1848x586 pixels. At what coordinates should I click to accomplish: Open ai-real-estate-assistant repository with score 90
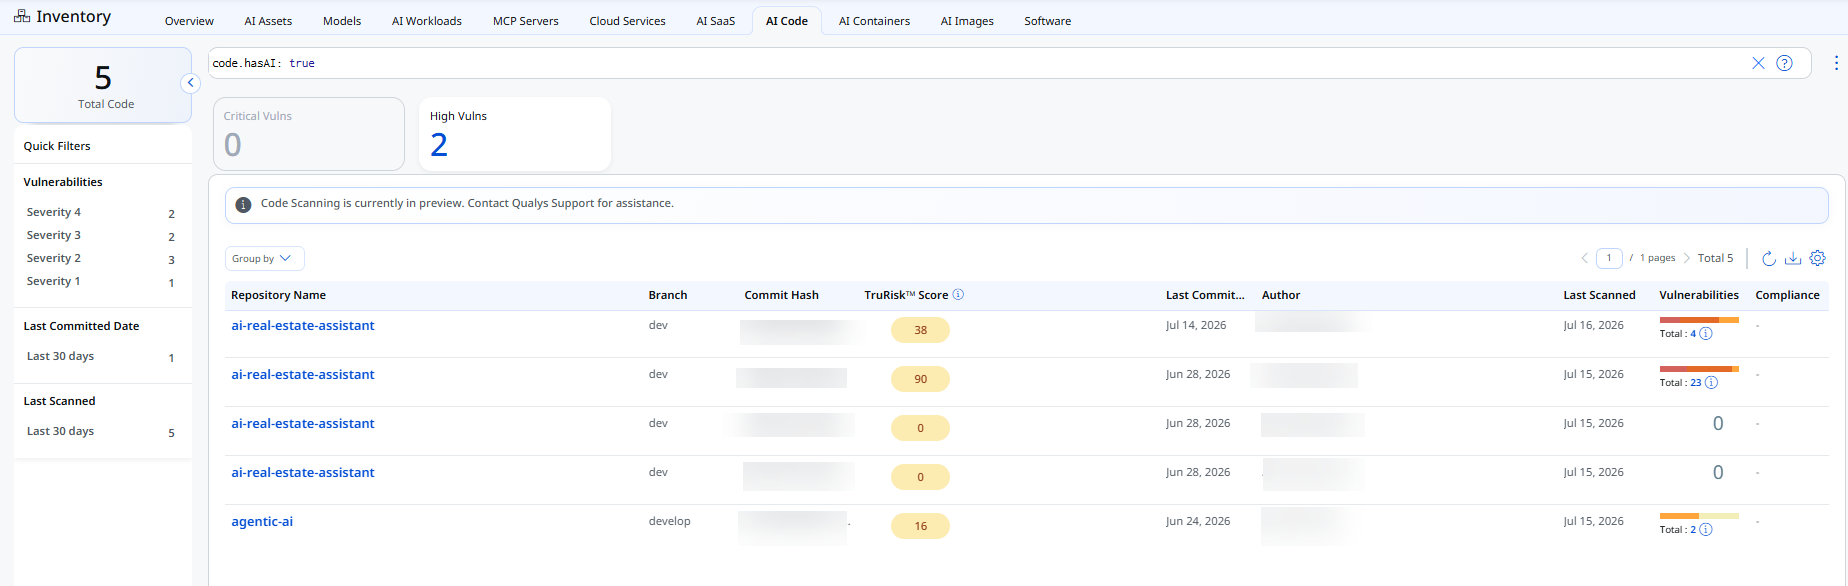[303, 375]
